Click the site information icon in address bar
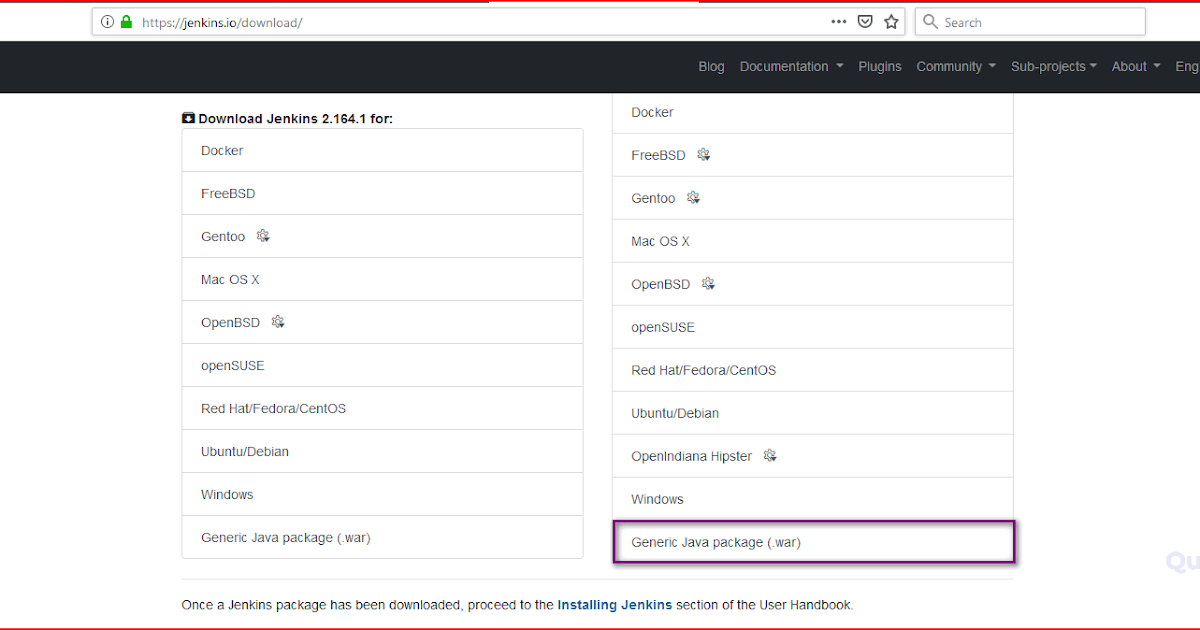This screenshot has width=1200, height=630. tap(107, 22)
